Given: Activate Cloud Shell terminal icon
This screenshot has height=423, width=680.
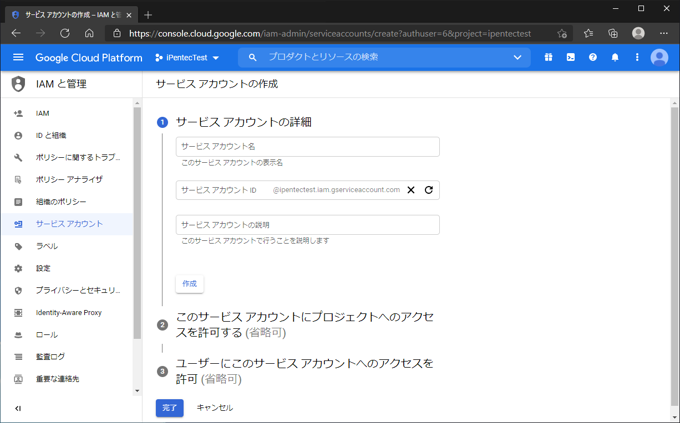Looking at the screenshot, I should point(571,57).
